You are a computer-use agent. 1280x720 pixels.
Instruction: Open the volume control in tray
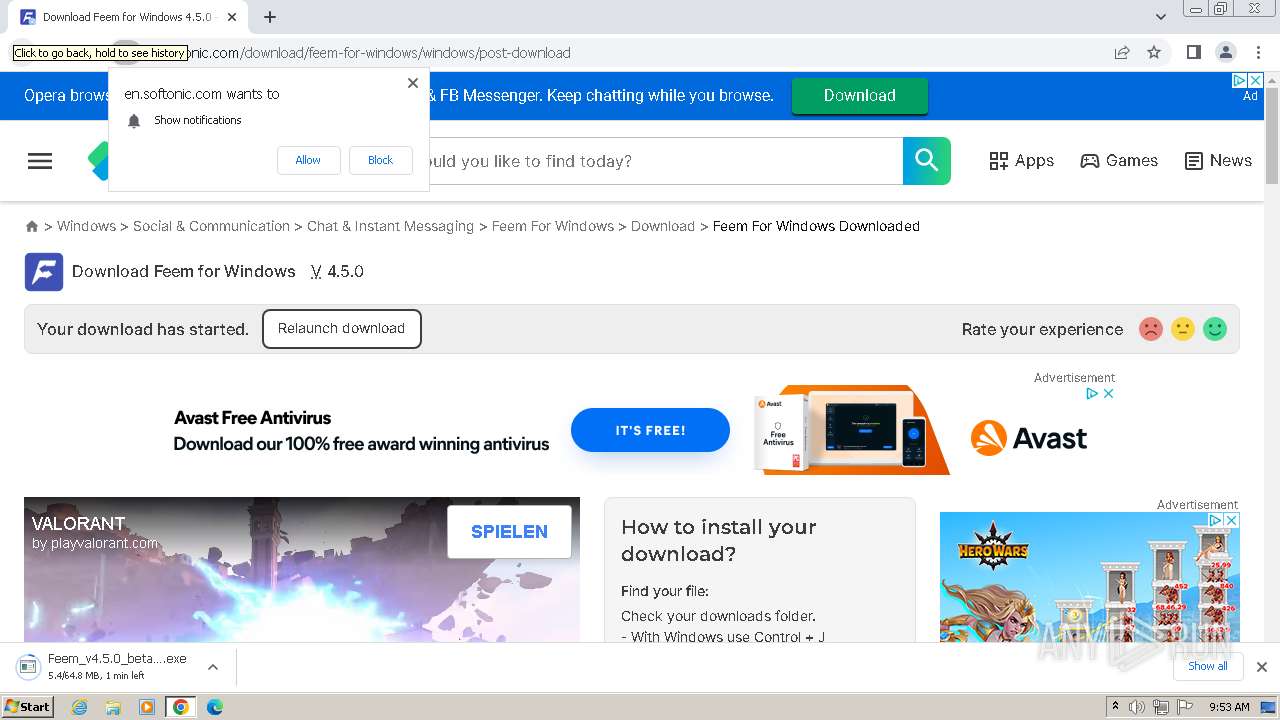[1137, 707]
